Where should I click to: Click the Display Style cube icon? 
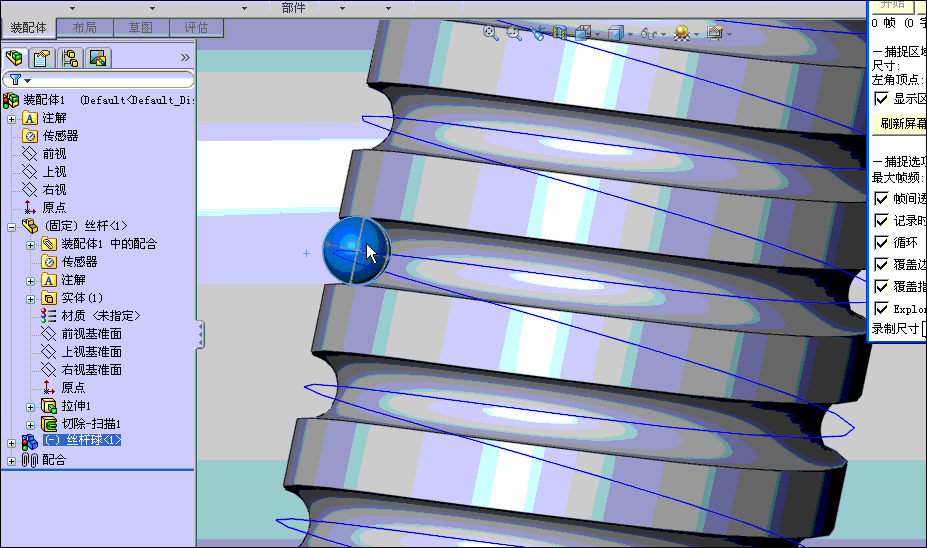[x=616, y=33]
